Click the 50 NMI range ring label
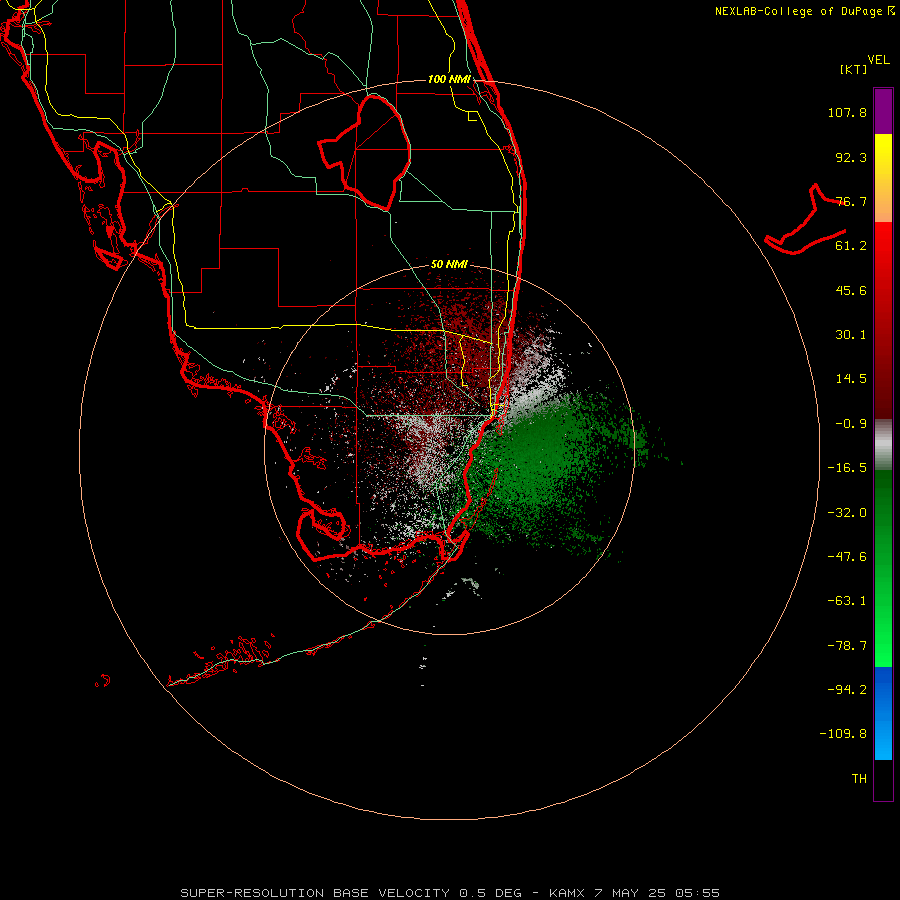This screenshot has width=900, height=900. point(449,265)
